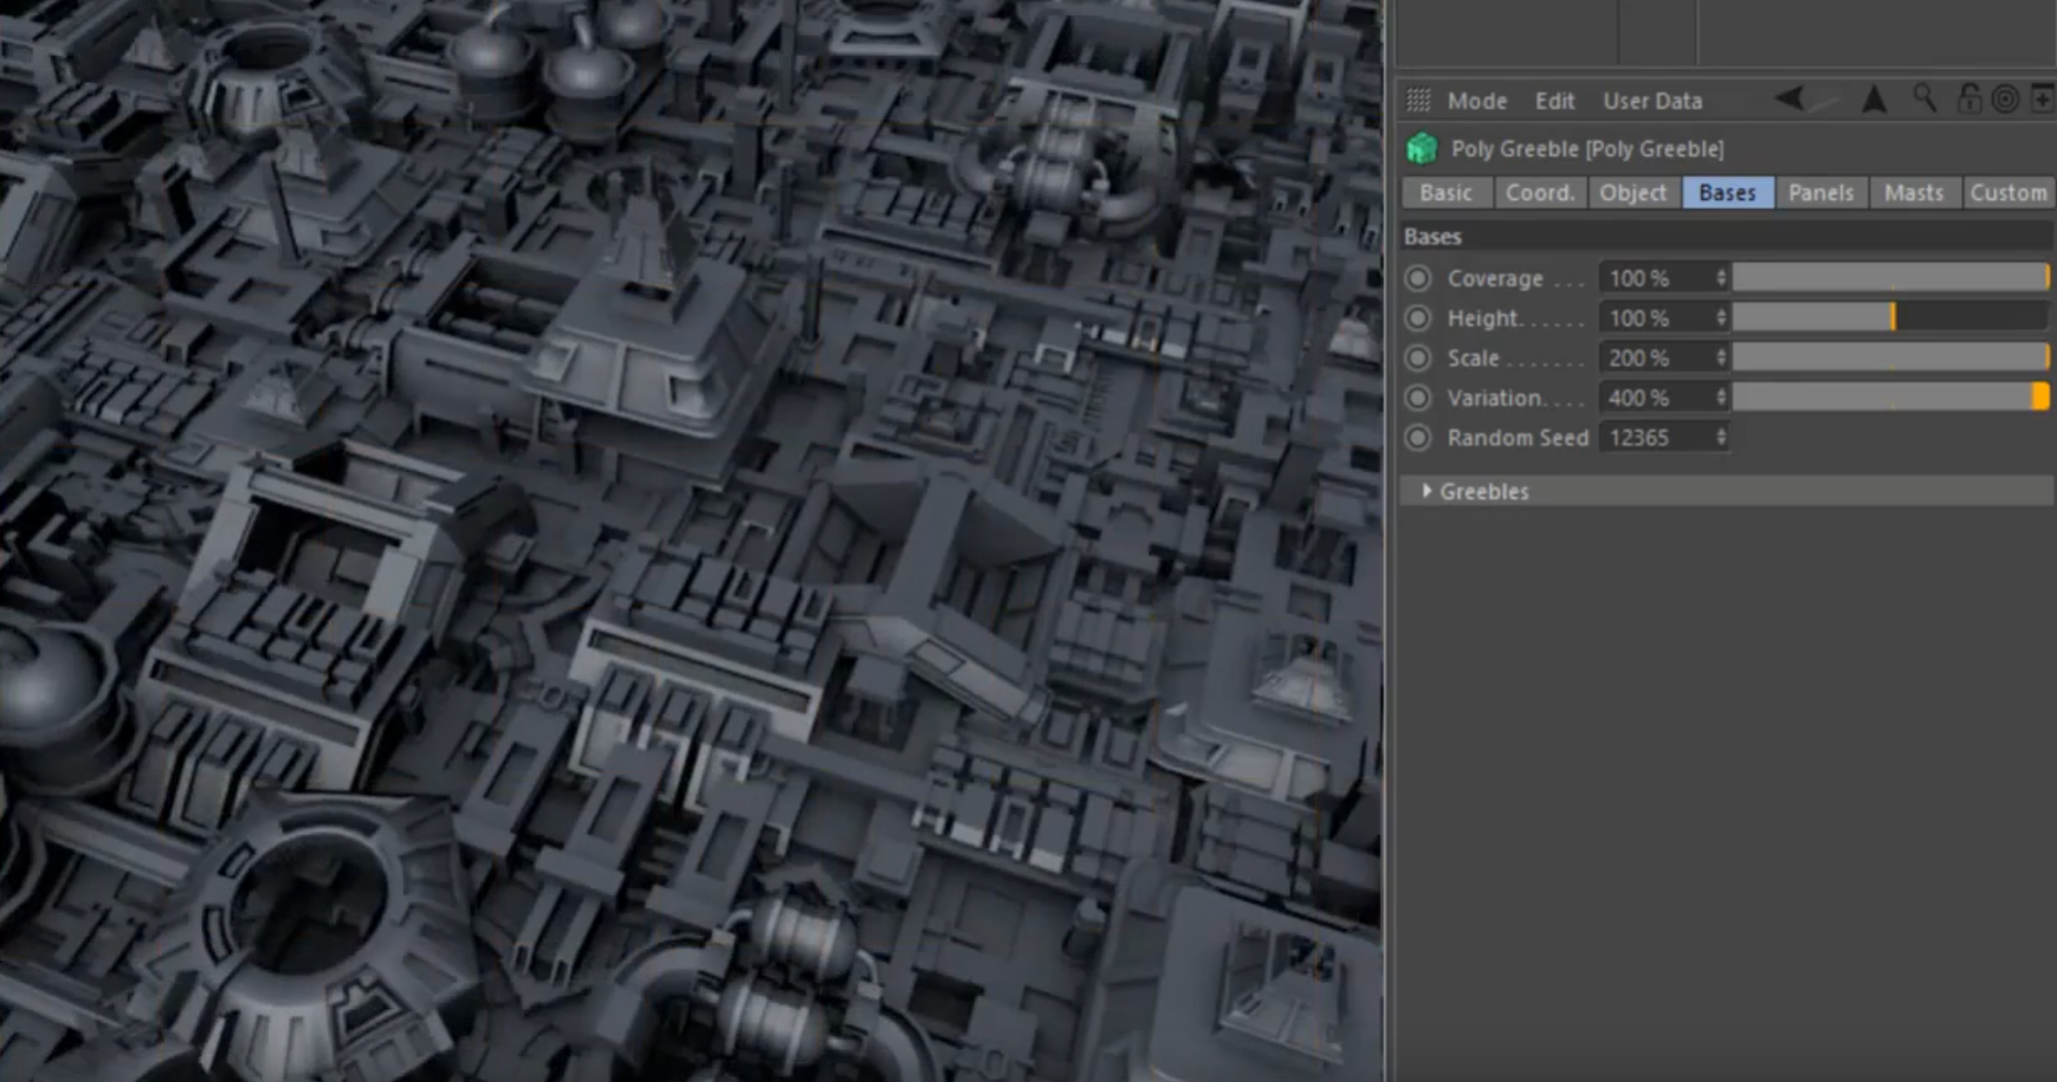Click the dotted grip handle beside Mode

pos(1418,100)
